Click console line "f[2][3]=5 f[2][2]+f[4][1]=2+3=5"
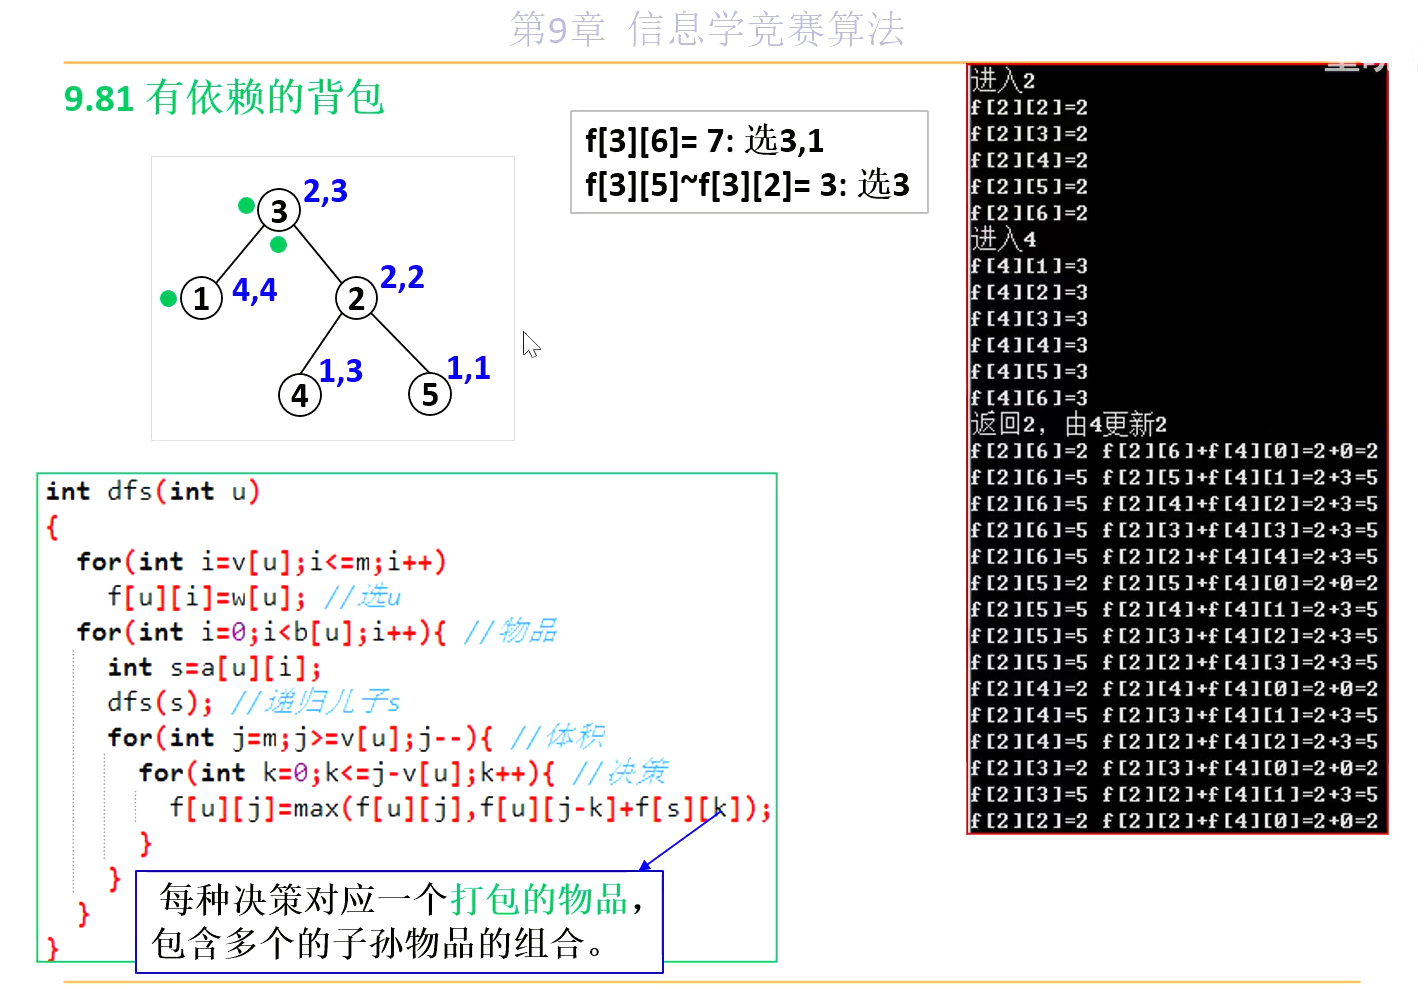 [1174, 795]
